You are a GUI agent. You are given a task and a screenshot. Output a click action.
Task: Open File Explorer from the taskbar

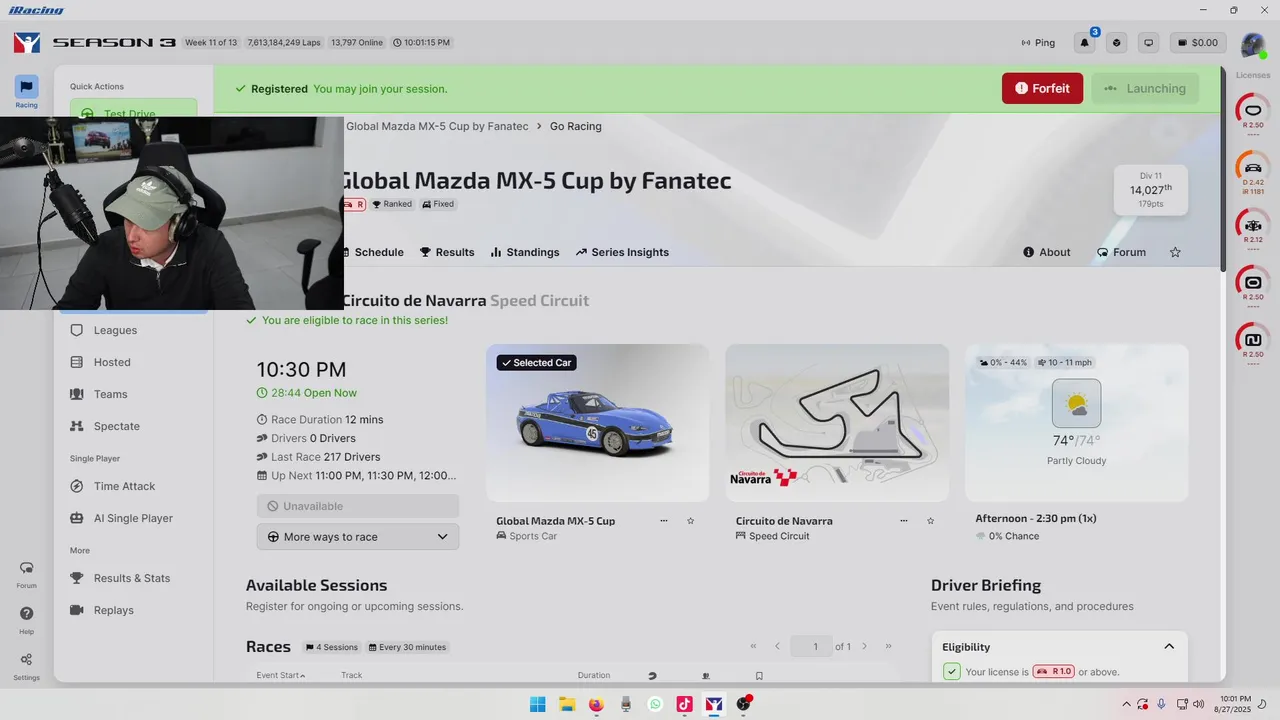click(567, 704)
